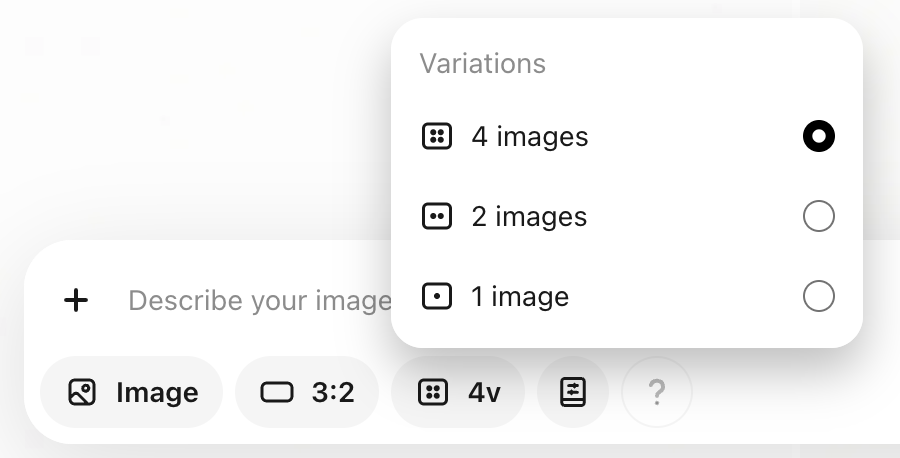Click the question mark help icon
The width and height of the screenshot is (900, 458).
coord(656,393)
